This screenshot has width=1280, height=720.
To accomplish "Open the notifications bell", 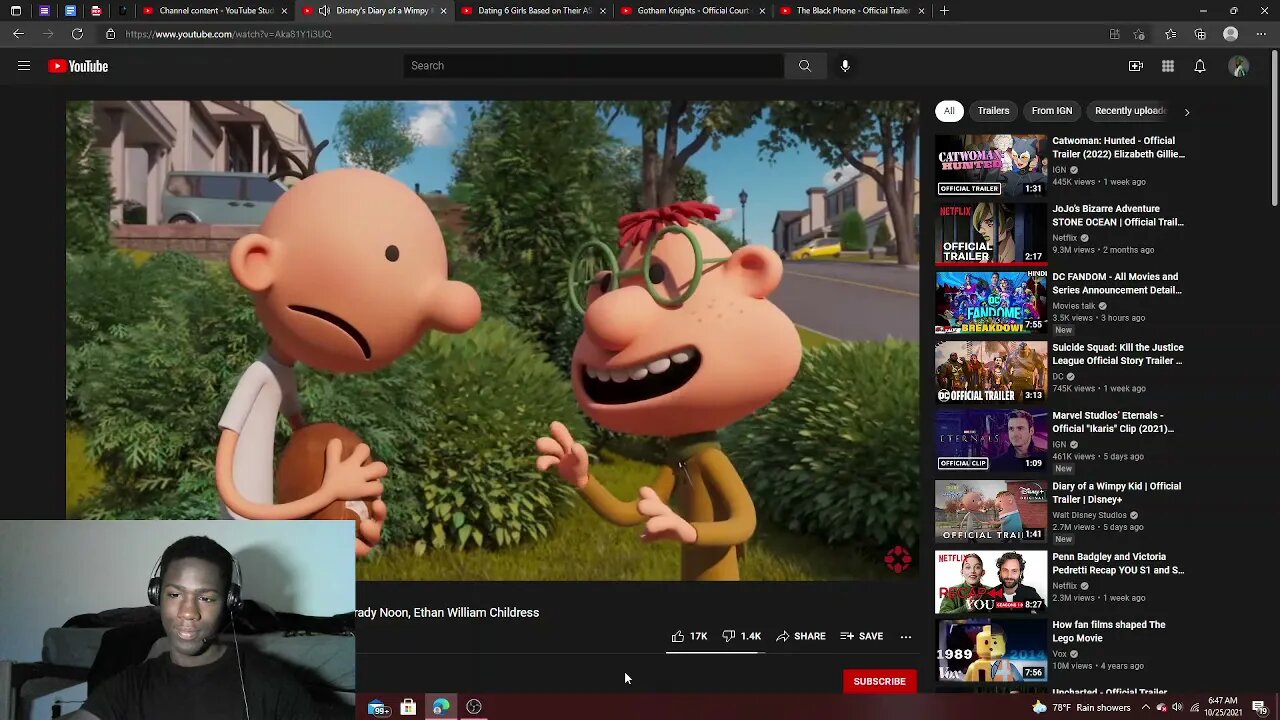I will (x=1199, y=66).
